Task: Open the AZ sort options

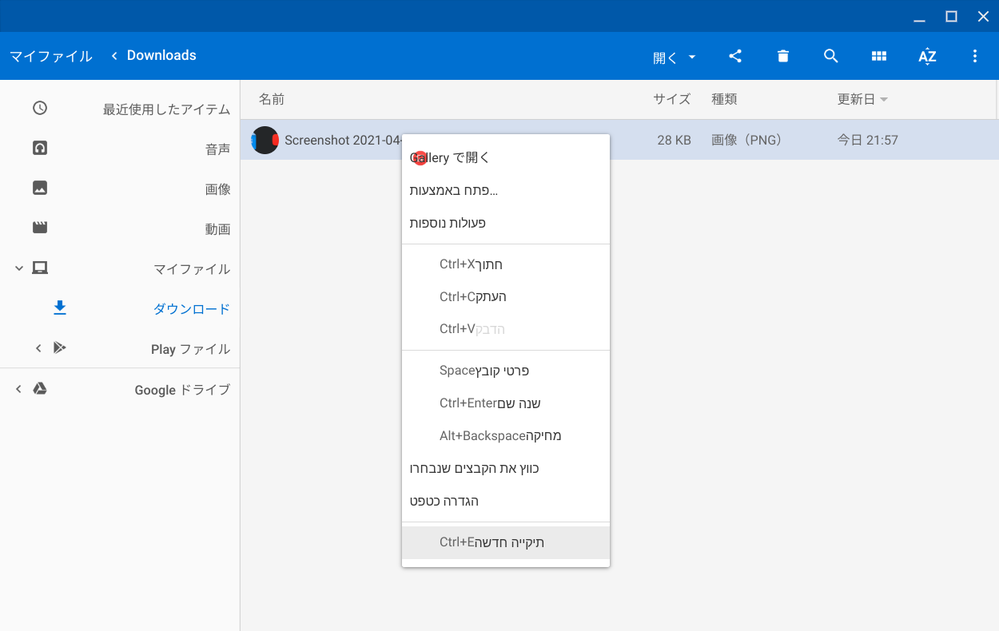Action: click(927, 56)
